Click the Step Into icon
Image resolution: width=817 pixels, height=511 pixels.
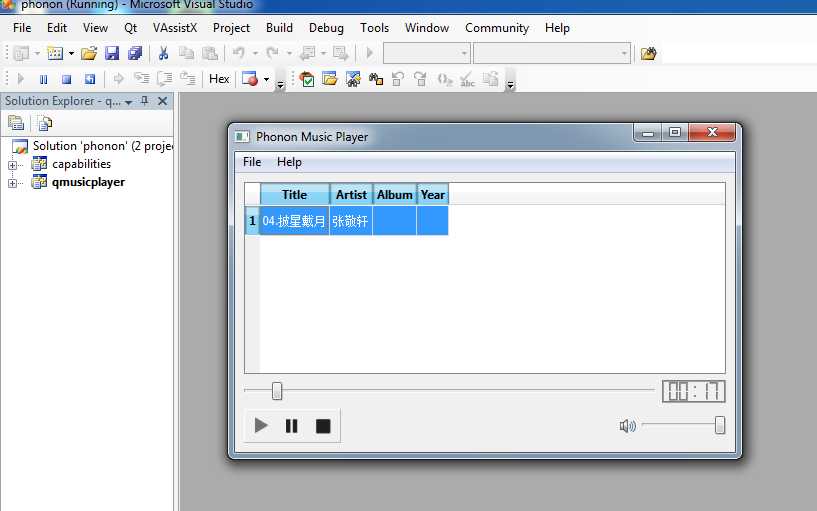[x=142, y=79]
